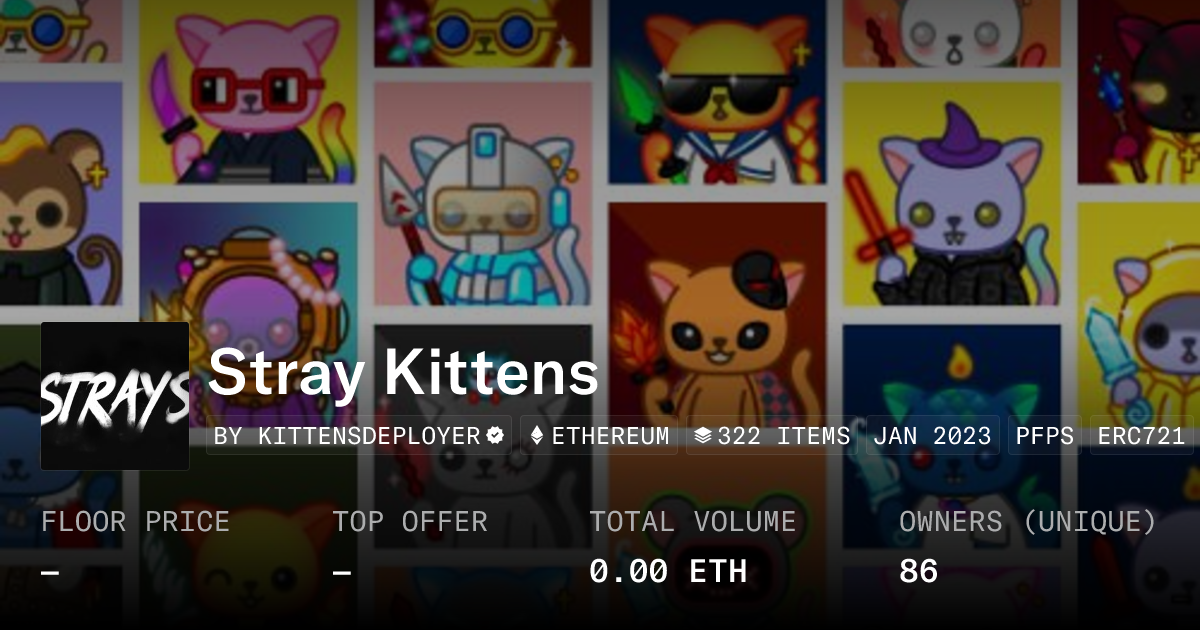Click the ERC721 token standard tag

coord(1141,436)
